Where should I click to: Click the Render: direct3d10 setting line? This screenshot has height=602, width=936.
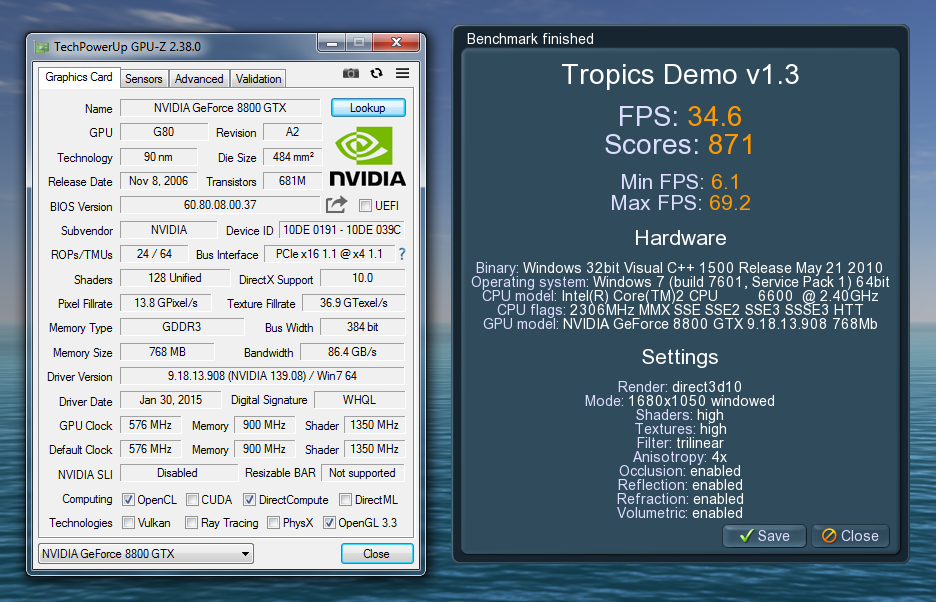(x=680, y=386)
